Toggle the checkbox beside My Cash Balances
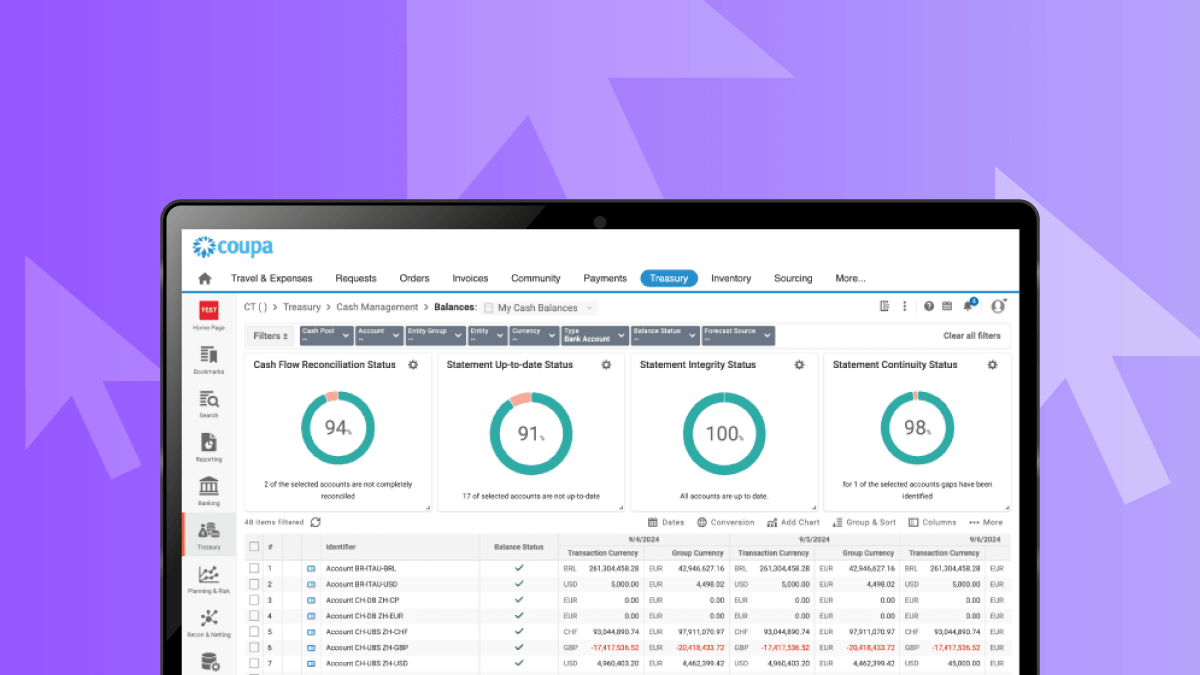Image resolution: width=1200 pixels, height=675 pixels. pyautogui.click(x=488, y=308)
